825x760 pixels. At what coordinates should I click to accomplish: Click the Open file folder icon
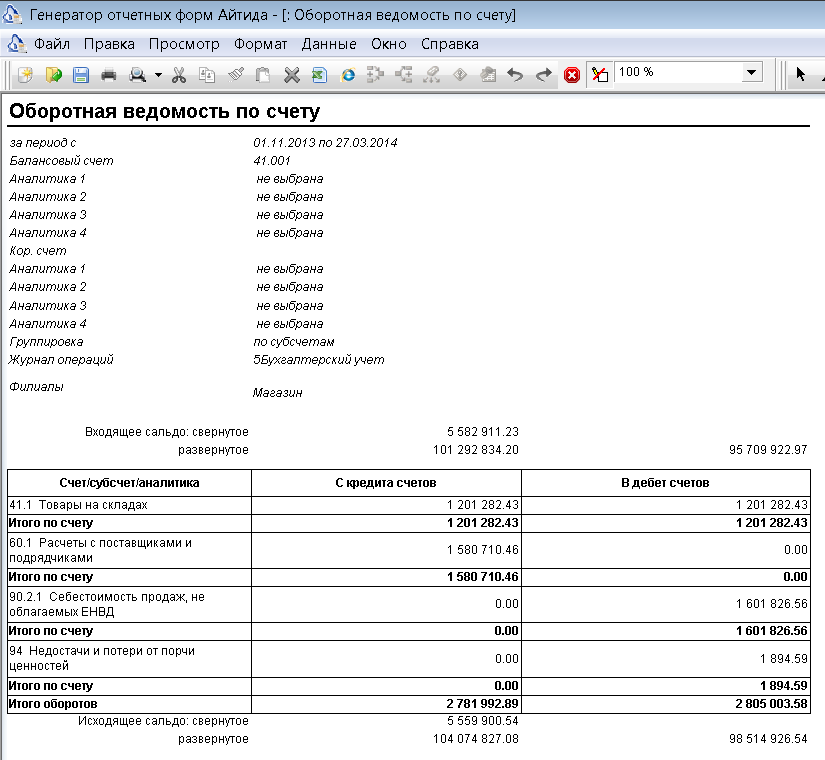click(x=53, y=75)
